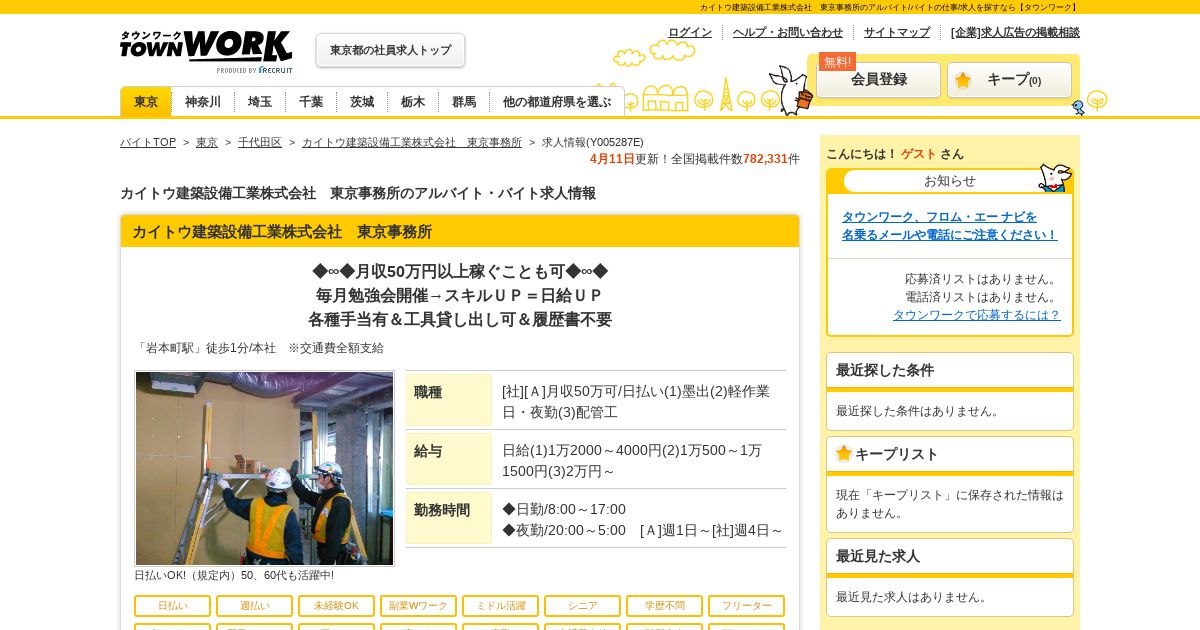1200x630 pixels.
Task: Click the お知らせ panel header
Action: [x=950, y=181]
